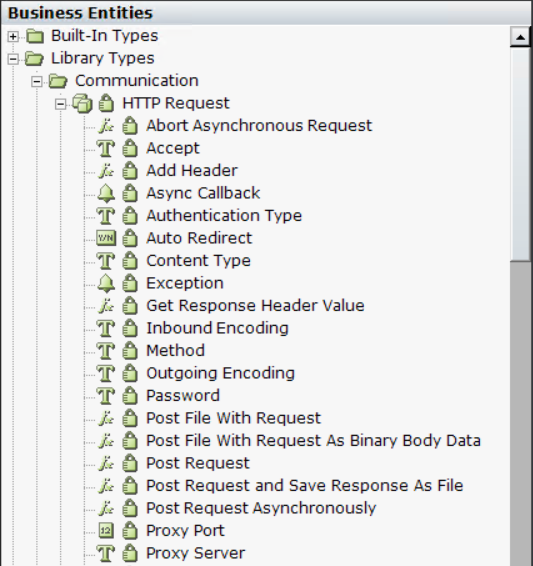Click the scrollbar up arrow button
533x566 pixels.
[520, 37]
